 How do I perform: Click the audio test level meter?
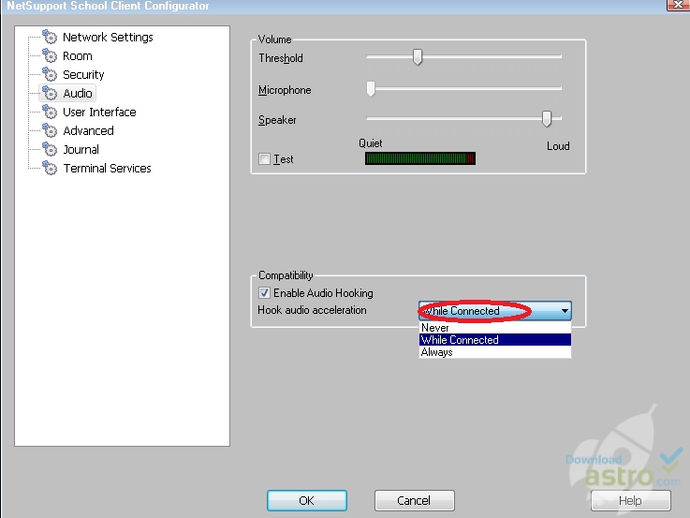tap(420, 158)
